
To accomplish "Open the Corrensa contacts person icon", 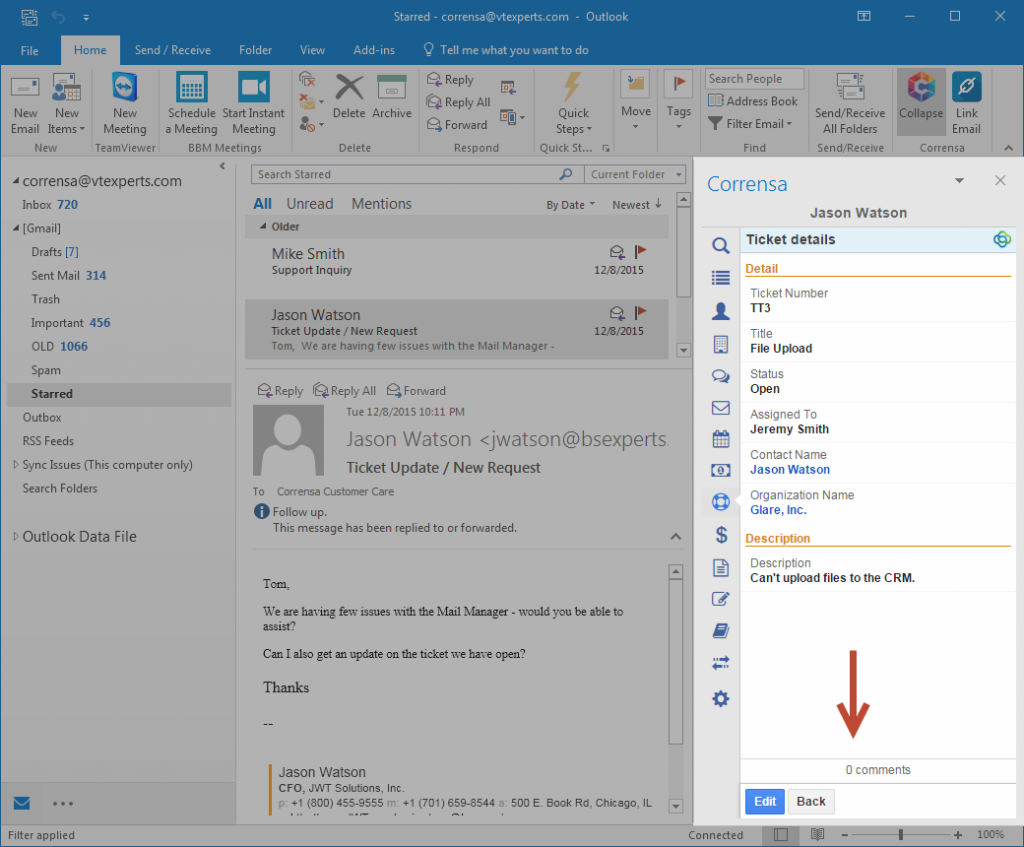I will [720, 311].
